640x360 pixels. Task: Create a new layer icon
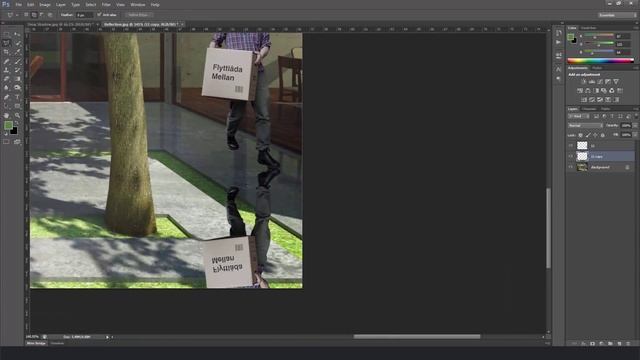click(x=619, y=344)
